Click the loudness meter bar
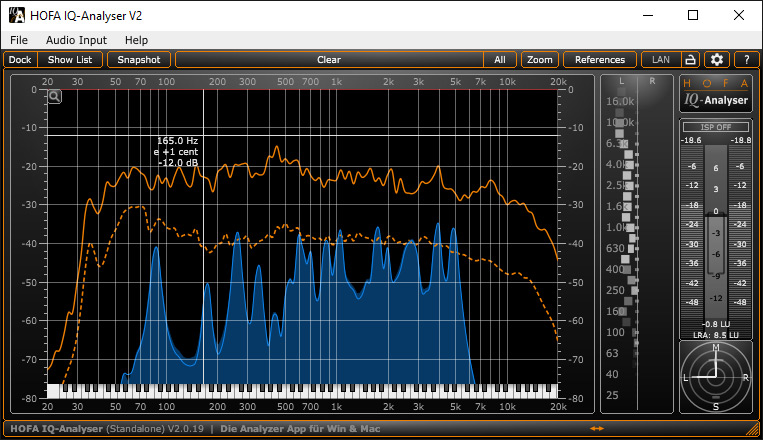Screen dimensions: 763x440 pyautogui.click(x=715, y=240)
